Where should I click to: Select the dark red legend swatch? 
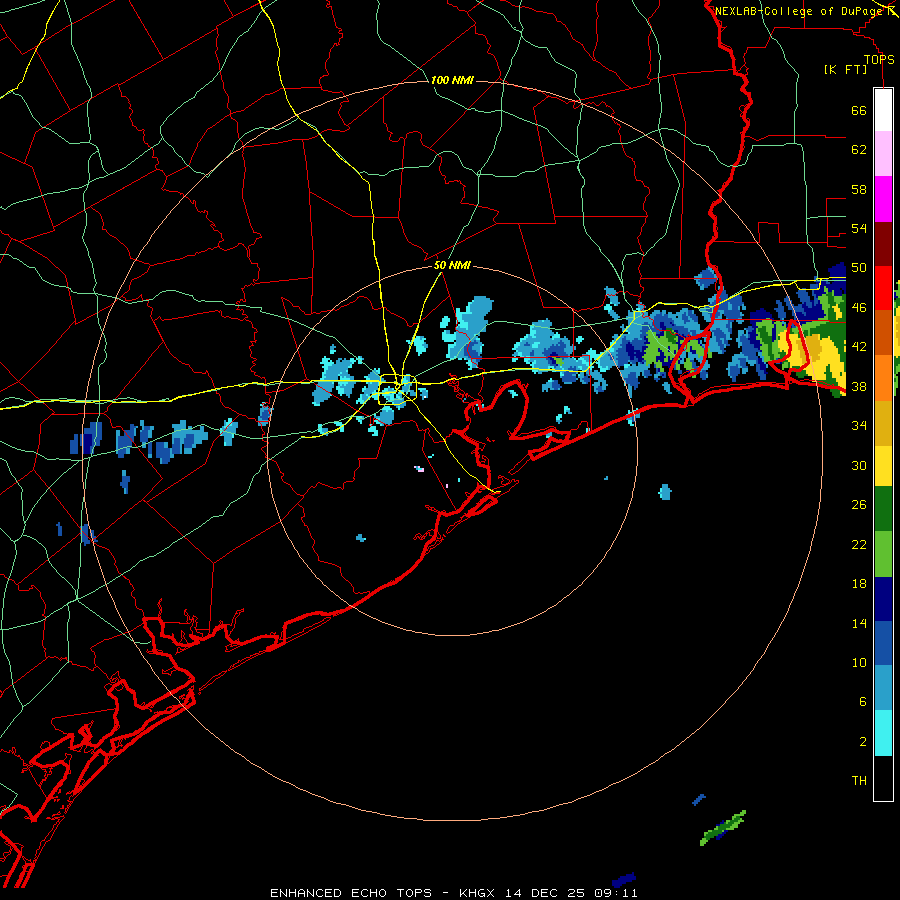click(x=883, y=243)
